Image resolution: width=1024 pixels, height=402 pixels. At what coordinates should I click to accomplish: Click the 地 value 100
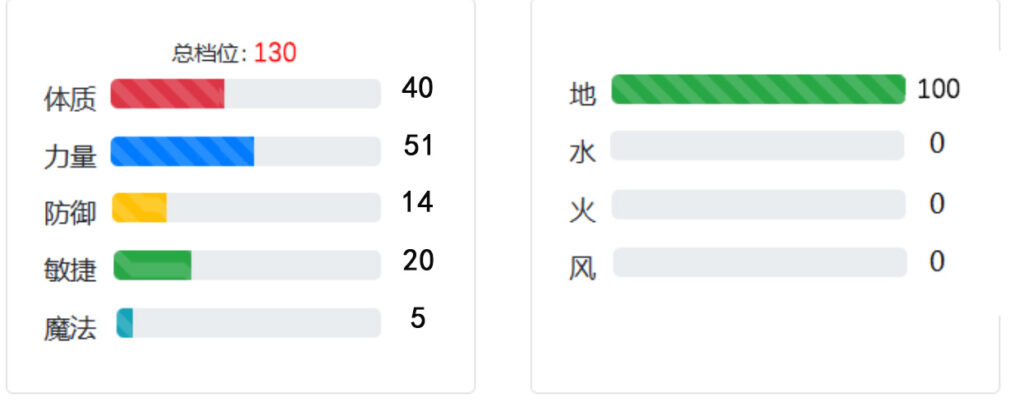938,89
